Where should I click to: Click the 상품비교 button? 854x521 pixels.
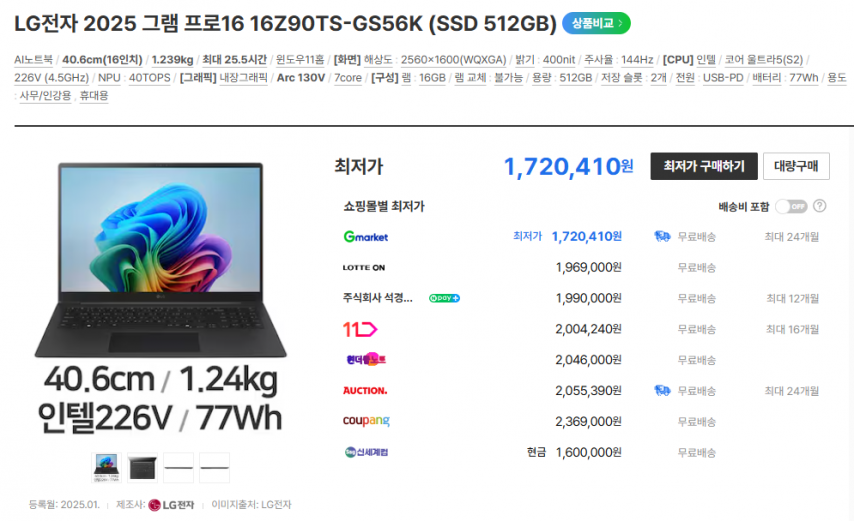pos(596,22)
